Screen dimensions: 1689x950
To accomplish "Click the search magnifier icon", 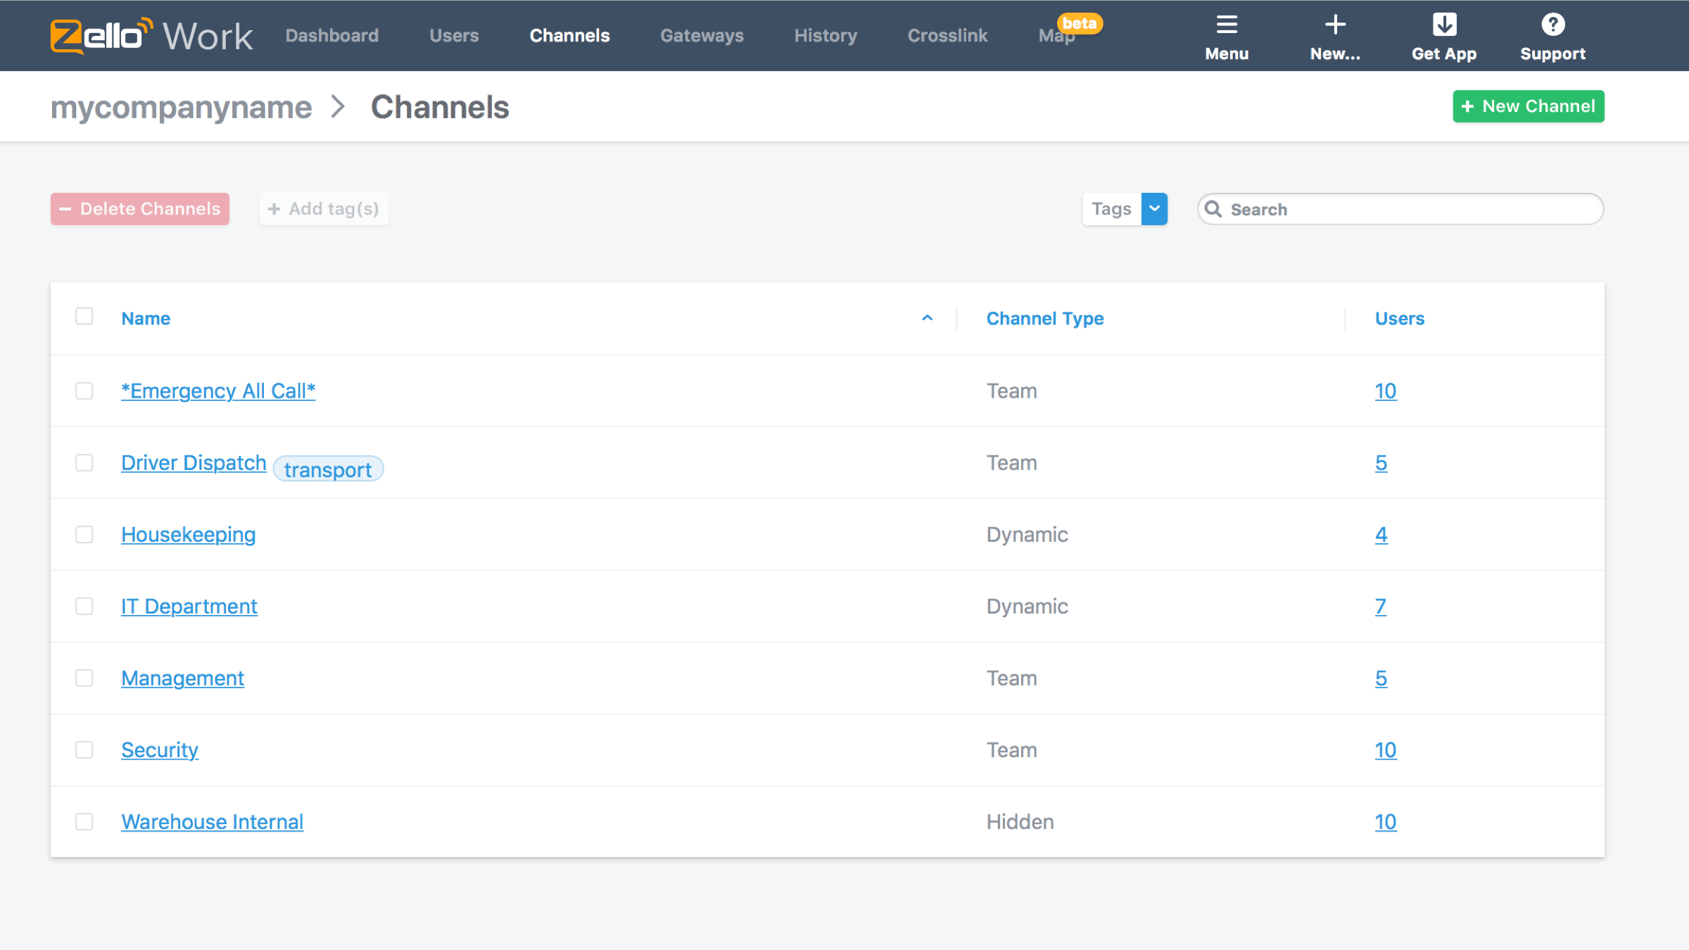I will (1213, 209).
